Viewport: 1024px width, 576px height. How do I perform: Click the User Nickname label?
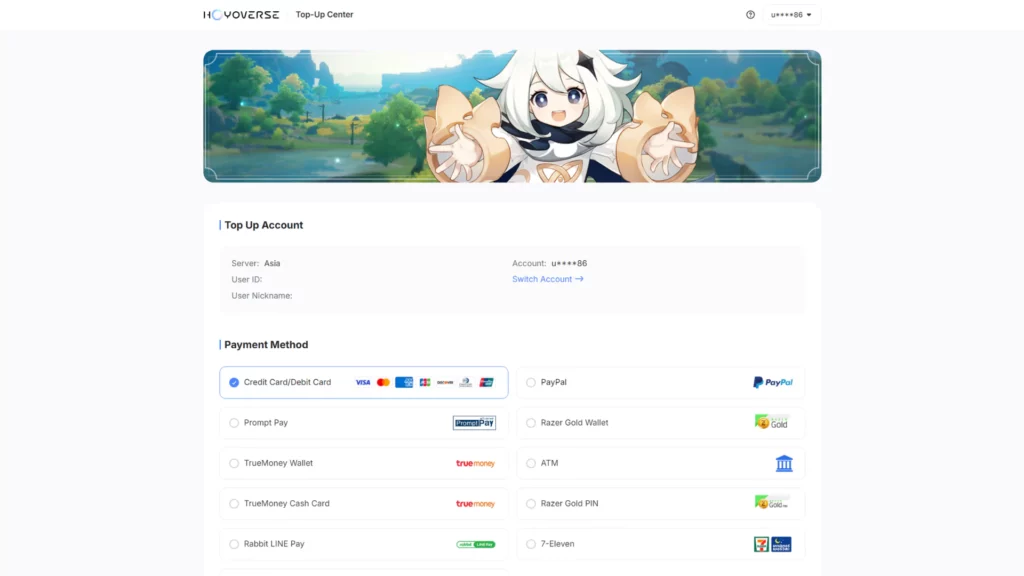tap(261, 296)
